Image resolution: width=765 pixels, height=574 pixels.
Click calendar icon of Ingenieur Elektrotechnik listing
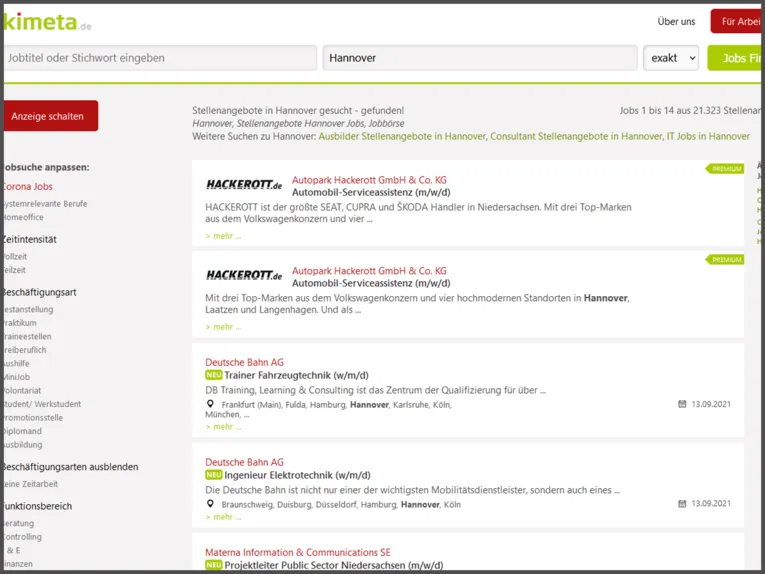pos(682,503)
